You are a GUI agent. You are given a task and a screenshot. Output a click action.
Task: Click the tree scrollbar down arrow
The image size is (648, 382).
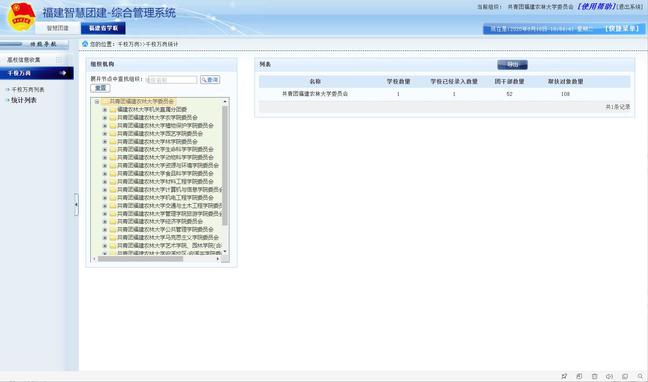coord(225,251)
